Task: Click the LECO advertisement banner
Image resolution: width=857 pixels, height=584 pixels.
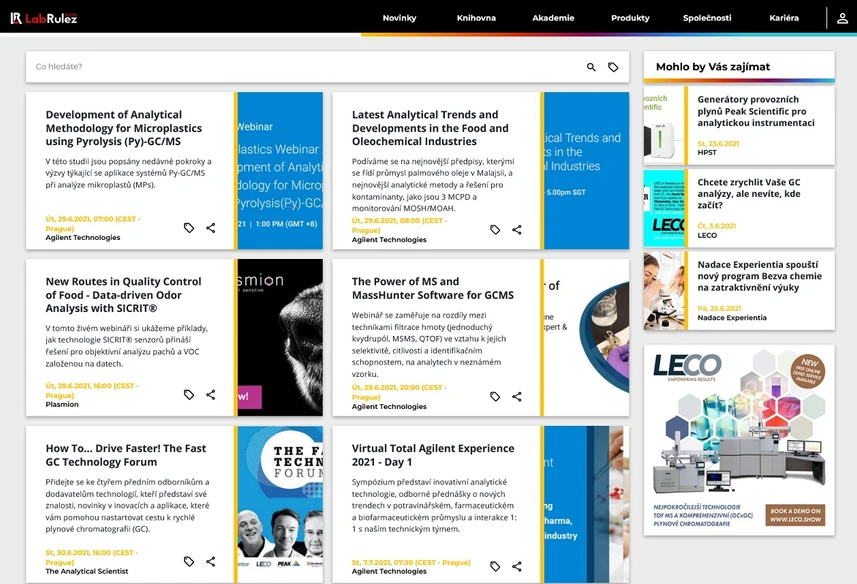Action: click(739, 440)
